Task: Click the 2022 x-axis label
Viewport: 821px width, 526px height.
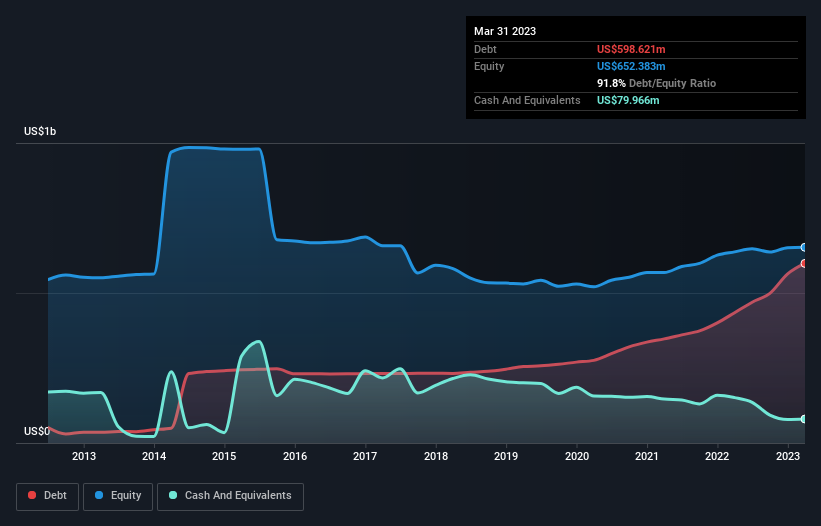Action: click(717, 456)
